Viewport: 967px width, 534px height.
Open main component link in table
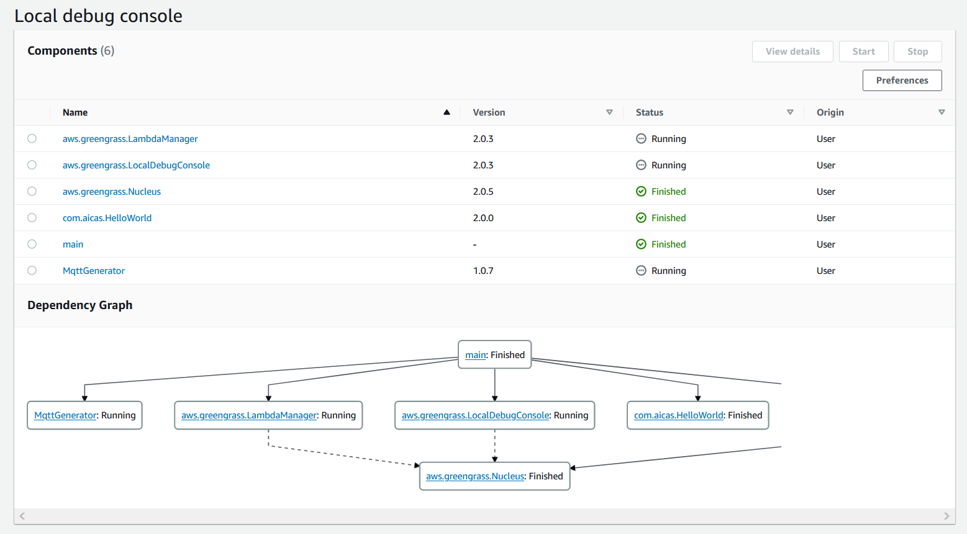tap(73, 244)
